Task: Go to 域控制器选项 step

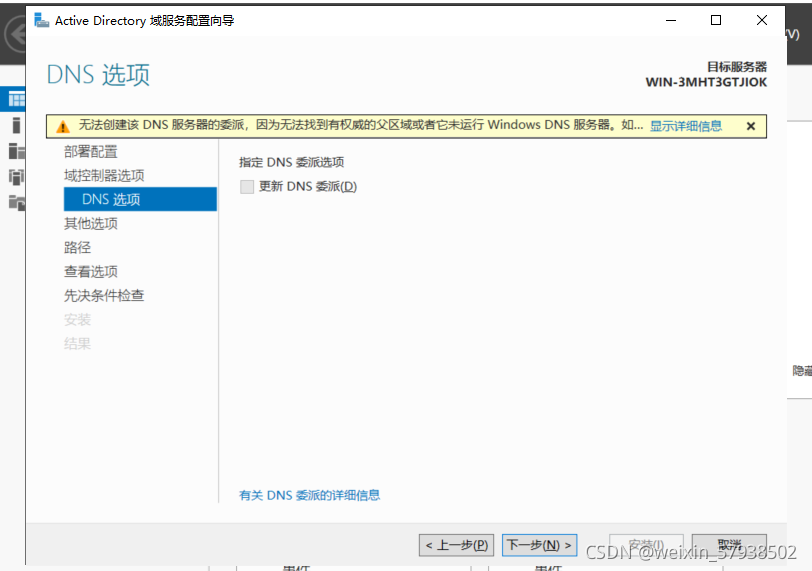Action: pos(104,175)
